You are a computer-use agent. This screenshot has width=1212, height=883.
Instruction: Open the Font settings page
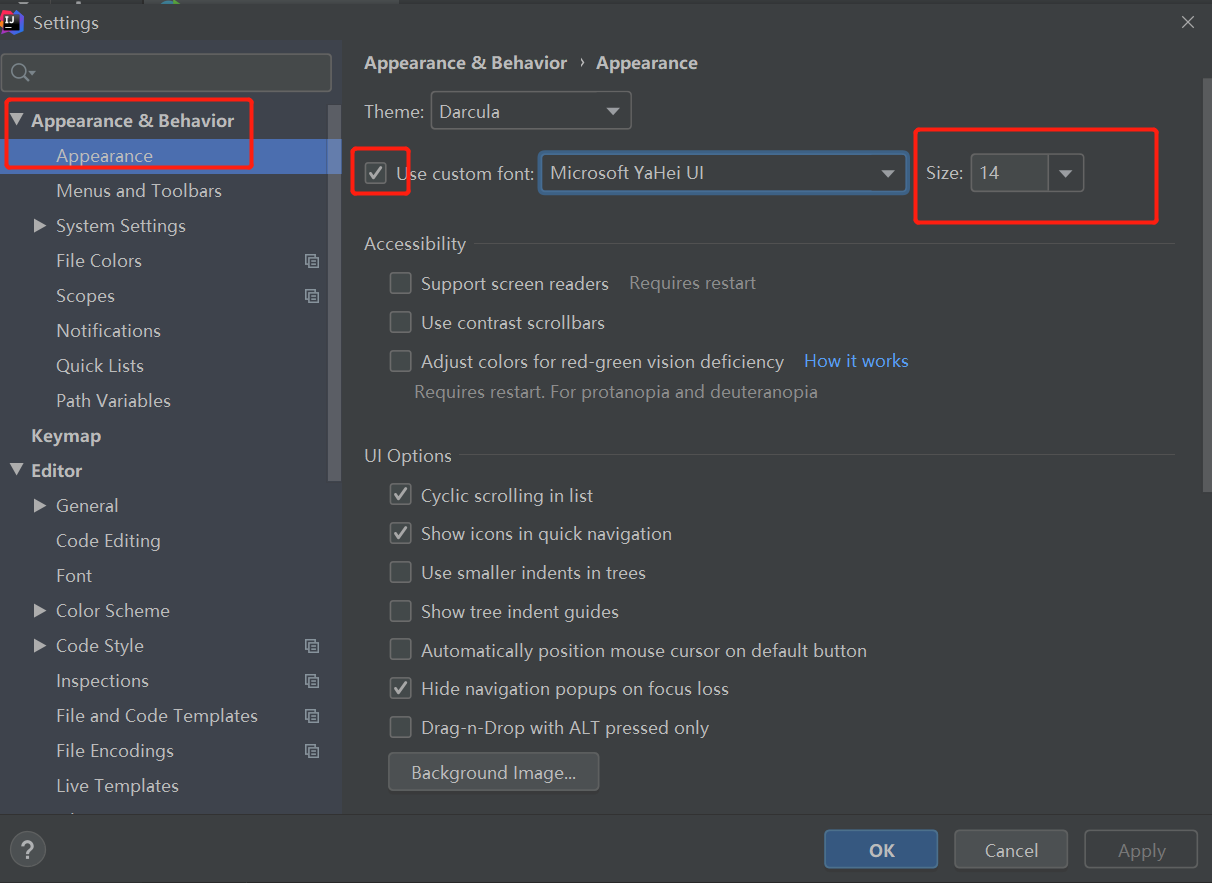pyautogui.click(x=74, y=576)
